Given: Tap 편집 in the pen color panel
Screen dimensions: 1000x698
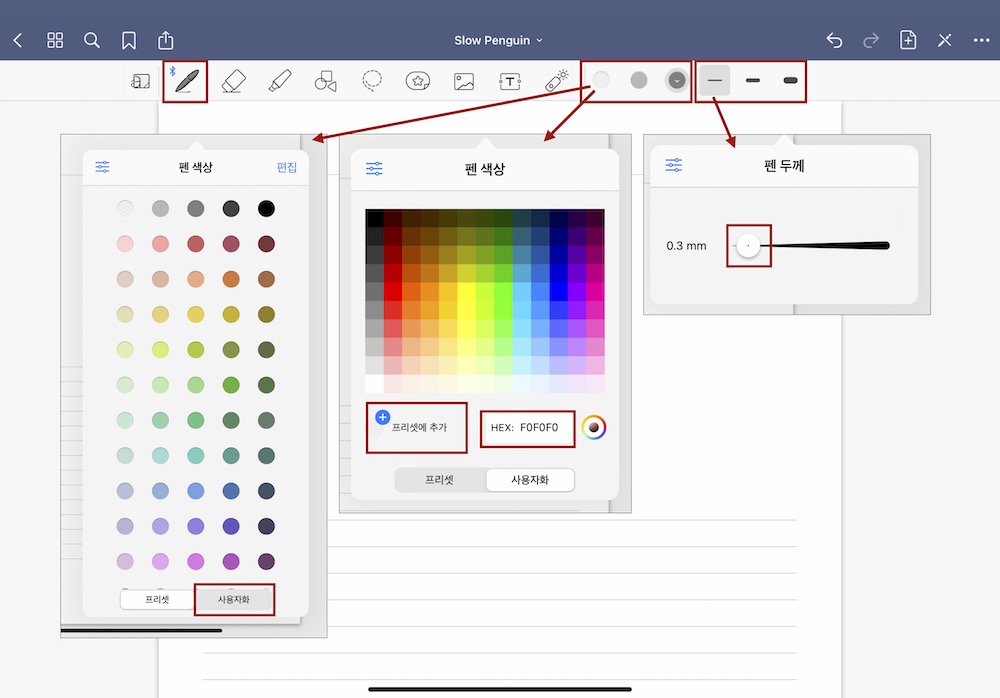Looking at the screenshot, I should tap(286, 167).
